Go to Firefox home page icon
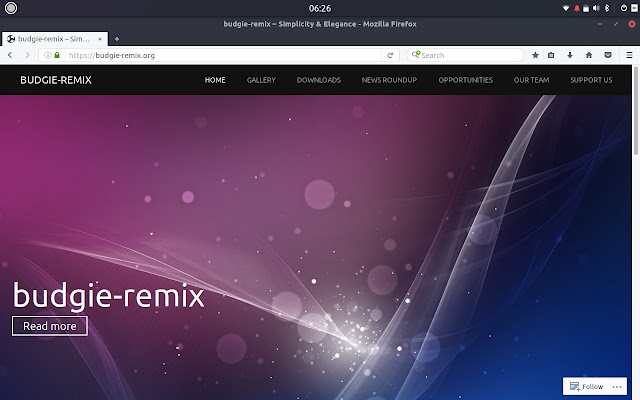 589,55
